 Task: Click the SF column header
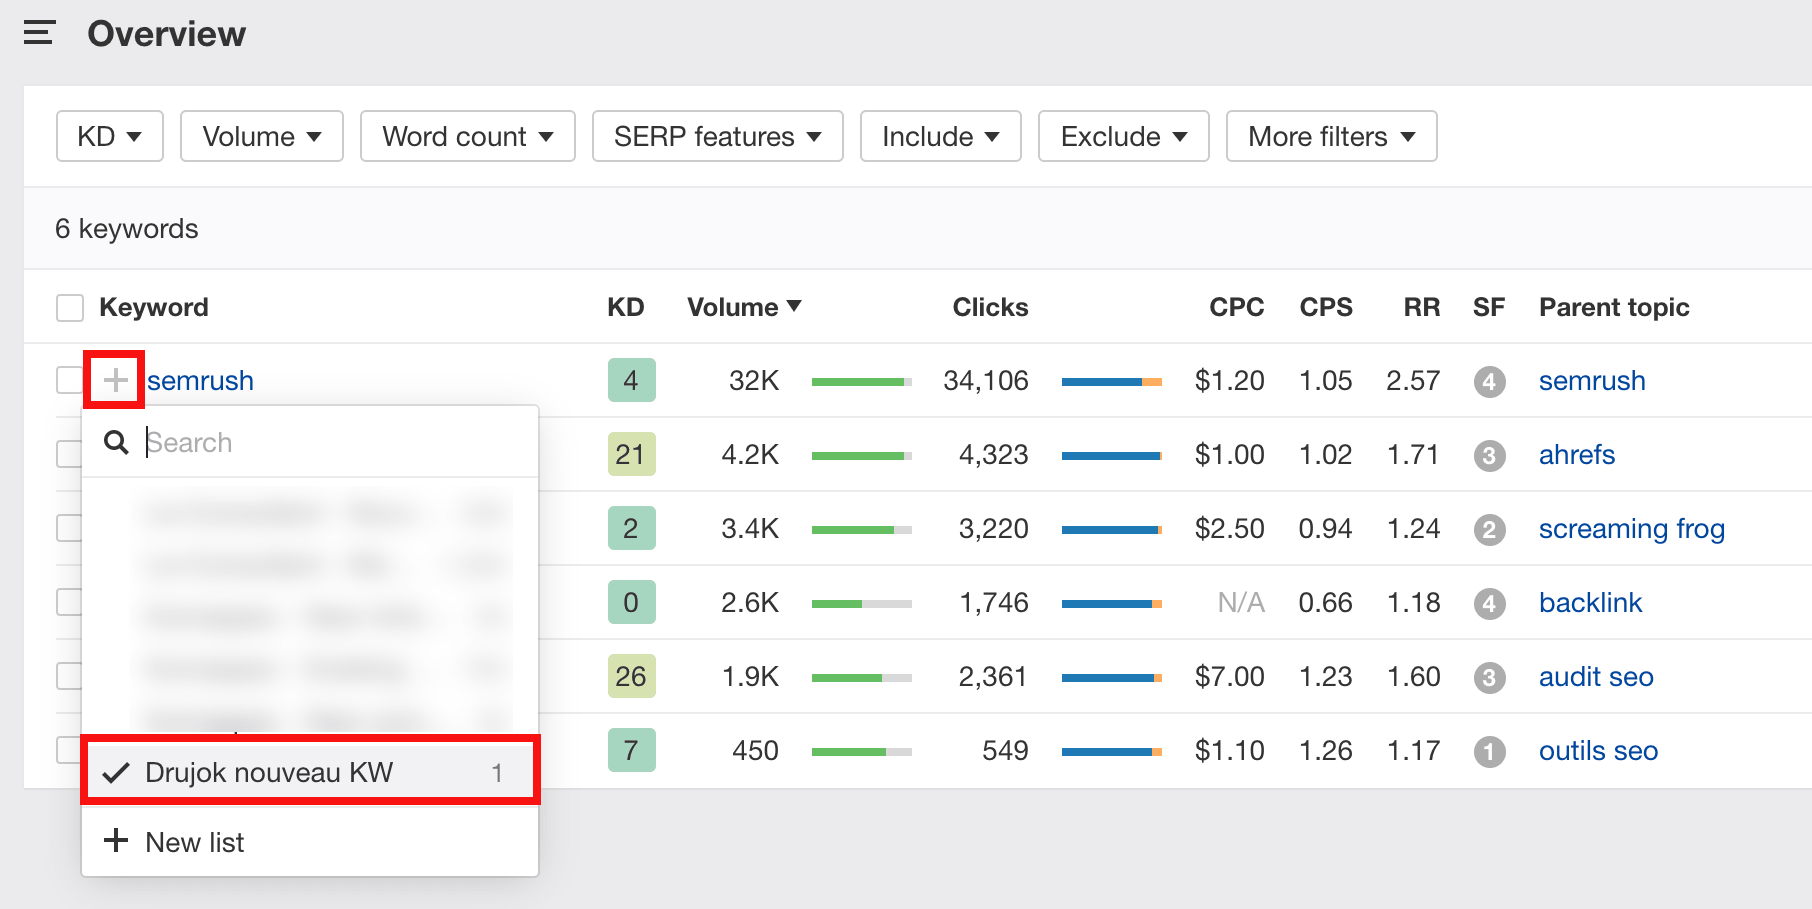(x=1488, y=307)
